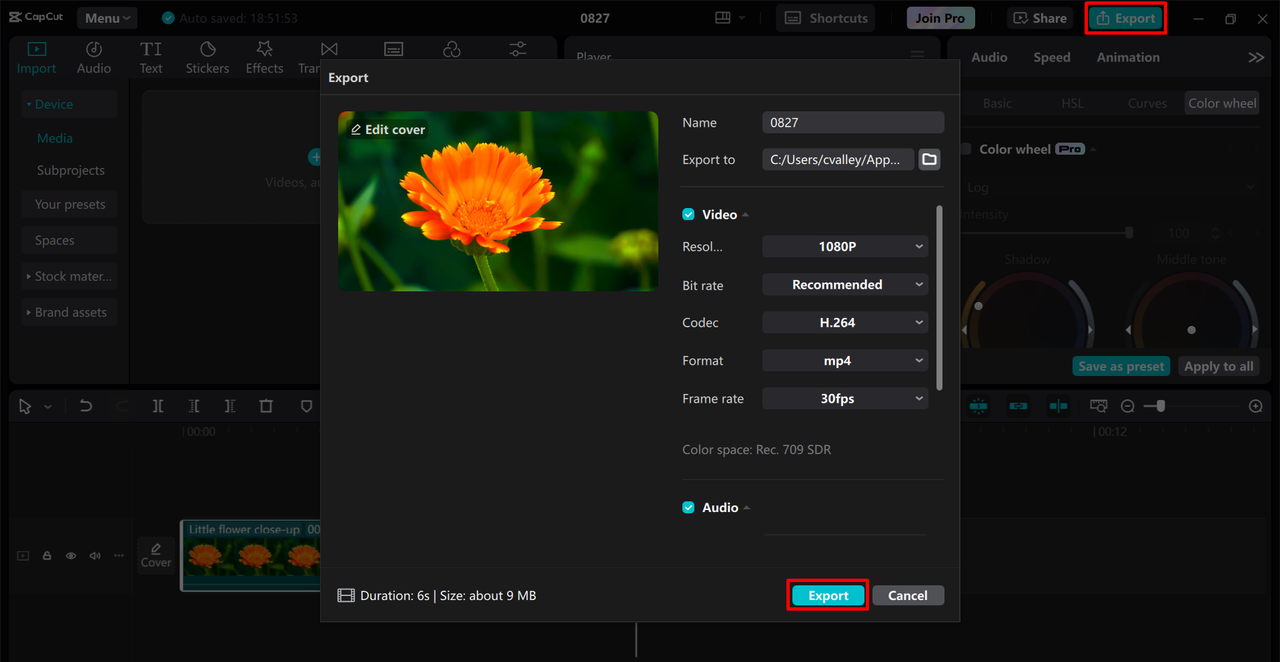
Task: Use the Delete left trim tool
Action: 194,406
